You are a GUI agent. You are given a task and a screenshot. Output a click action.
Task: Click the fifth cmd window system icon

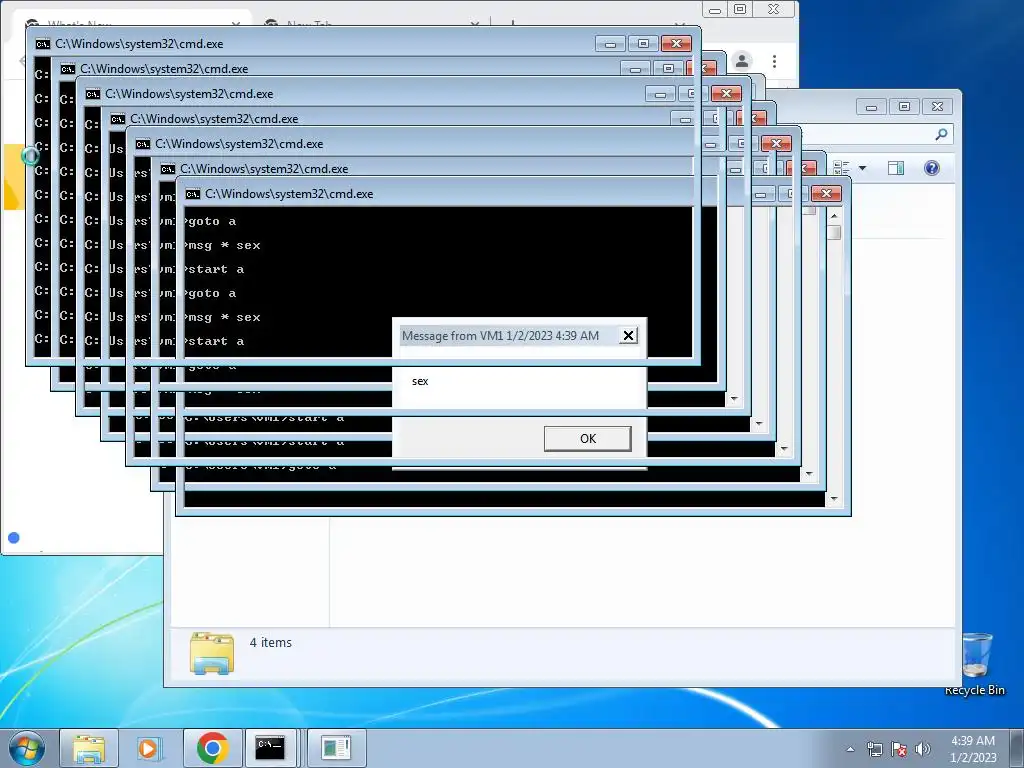click(x=143, y=144)
